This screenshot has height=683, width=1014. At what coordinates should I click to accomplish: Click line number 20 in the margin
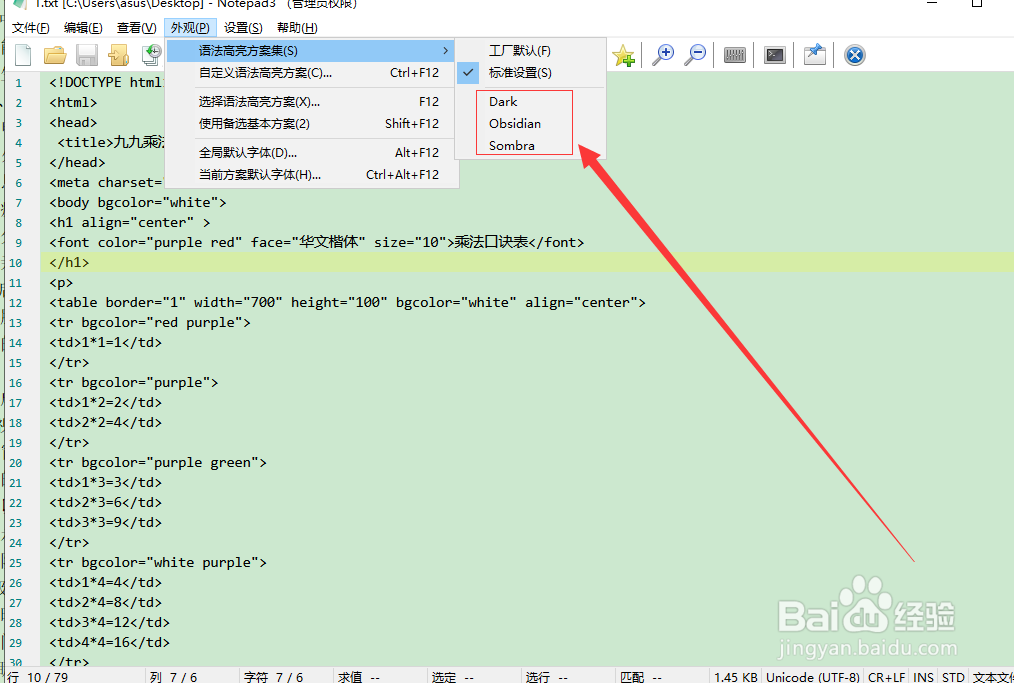click(x=16, y=462)
